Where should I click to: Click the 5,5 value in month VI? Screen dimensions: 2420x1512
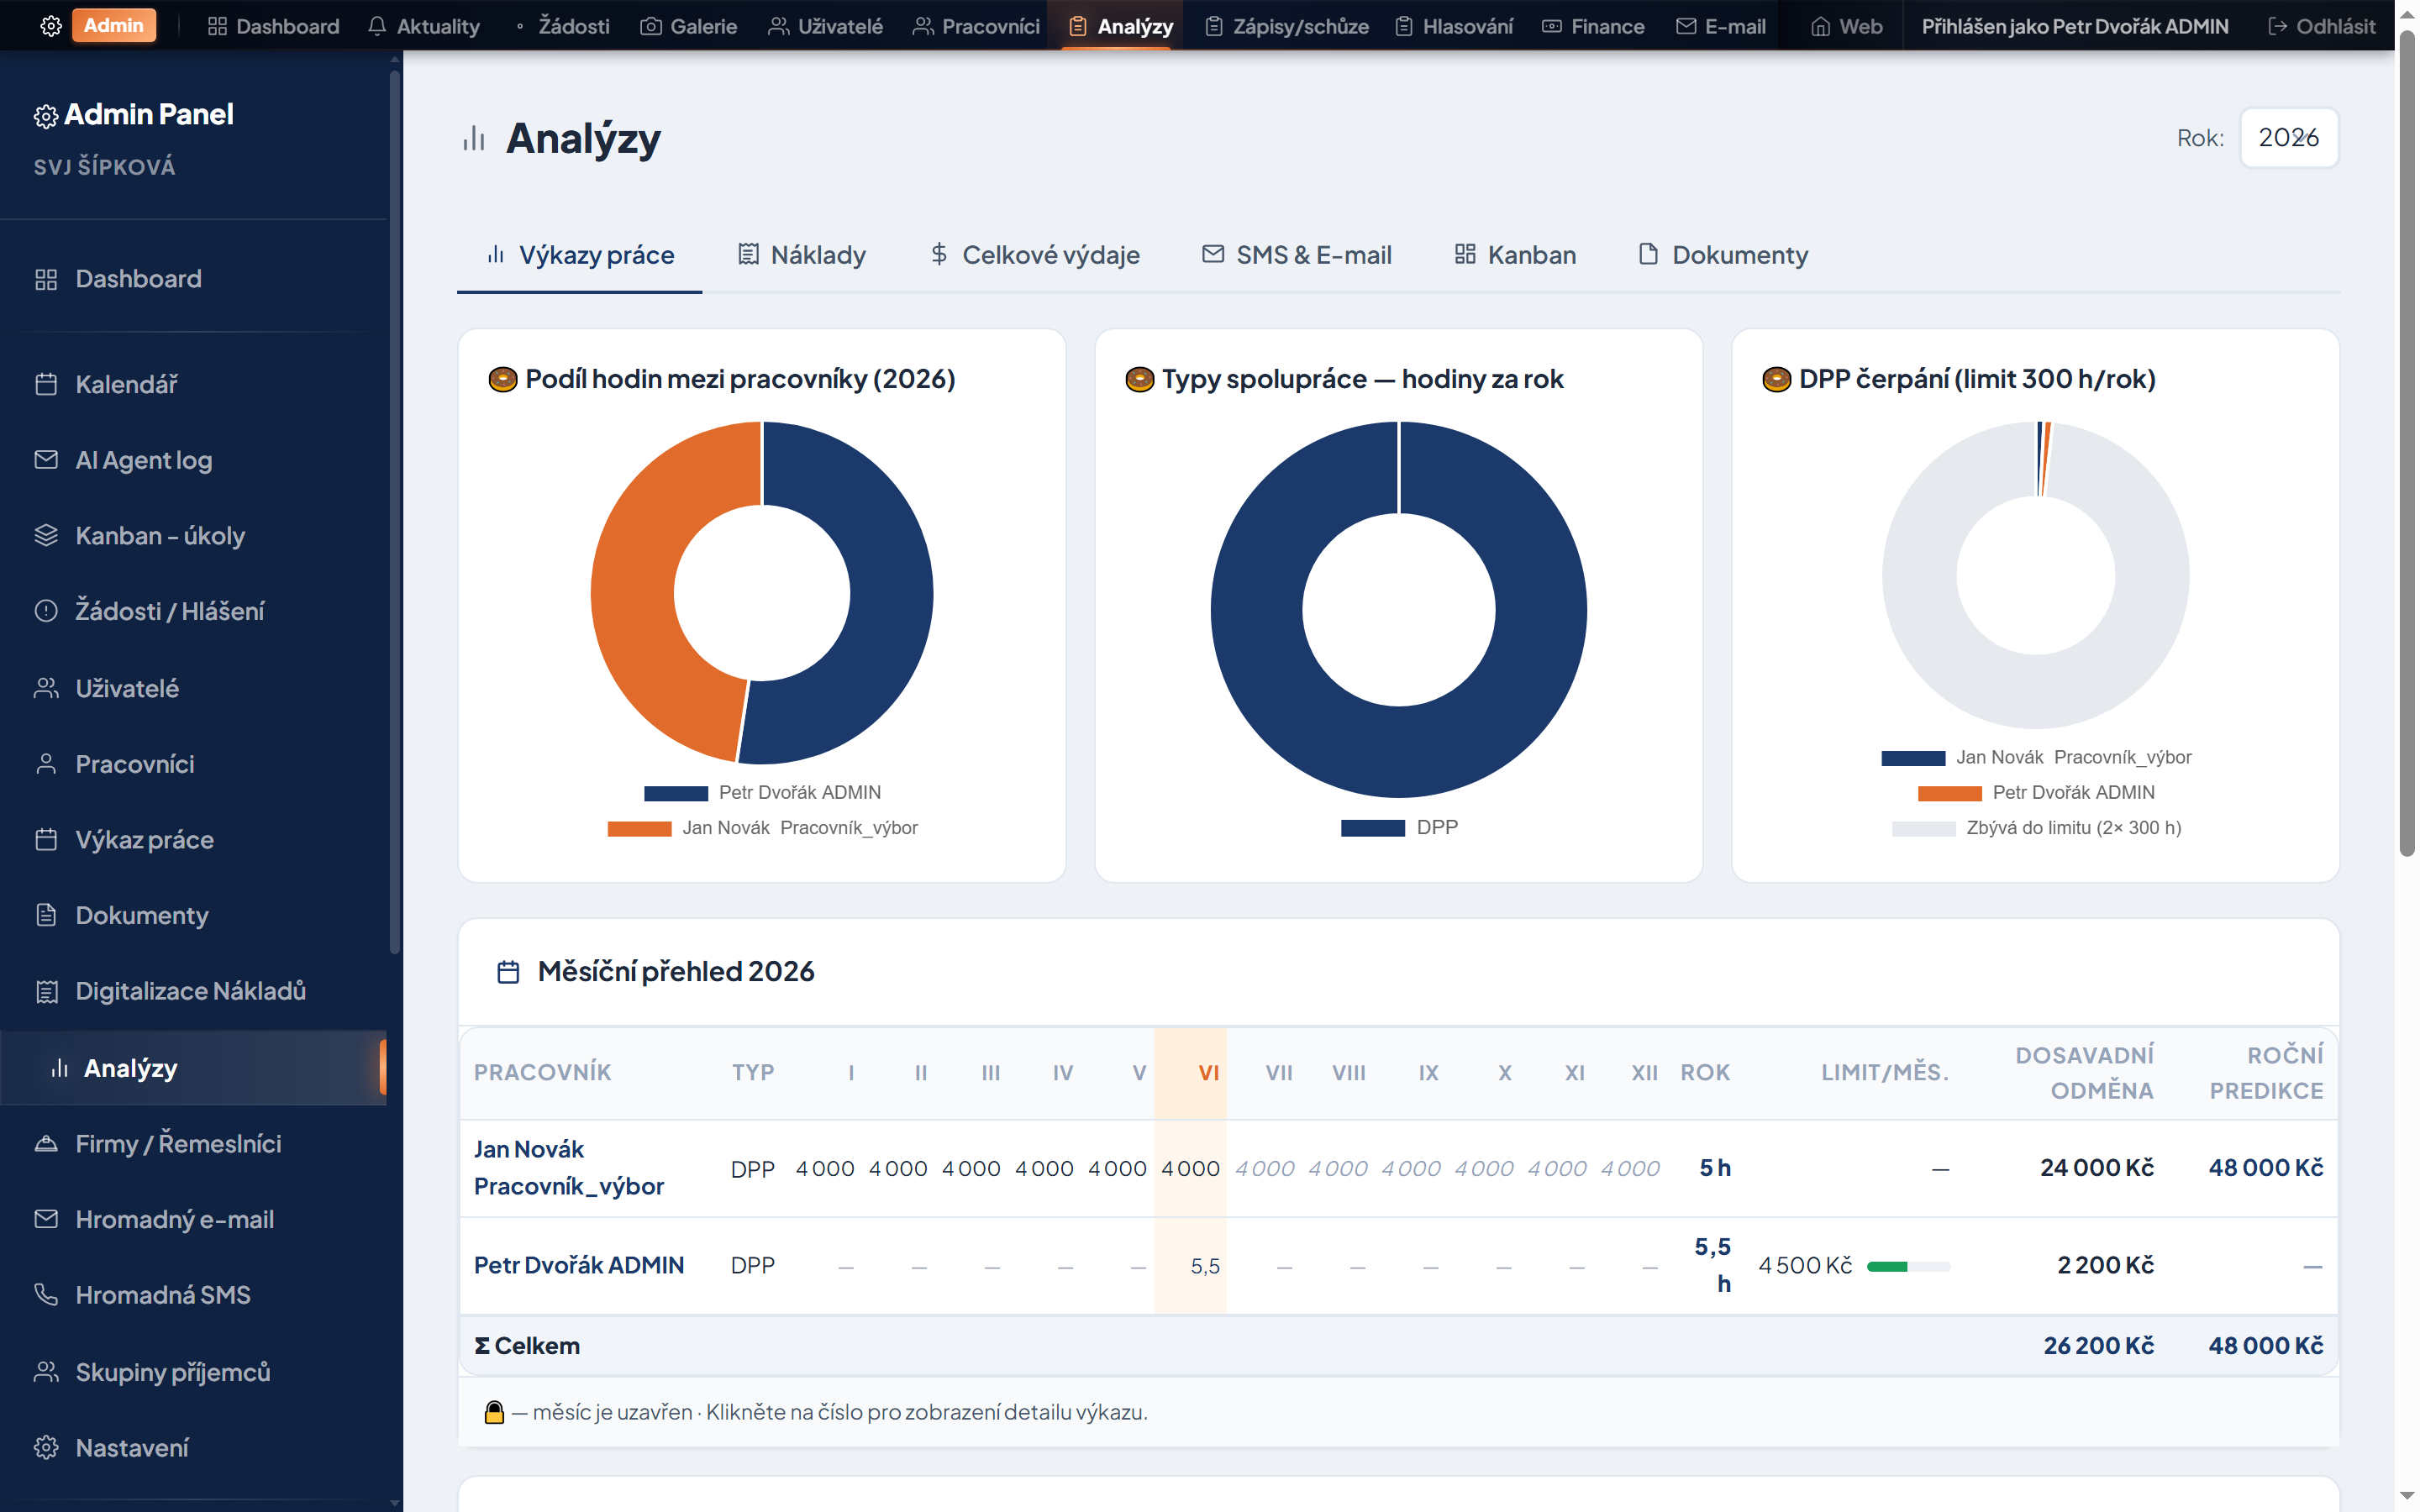tap(1205, 1267)
